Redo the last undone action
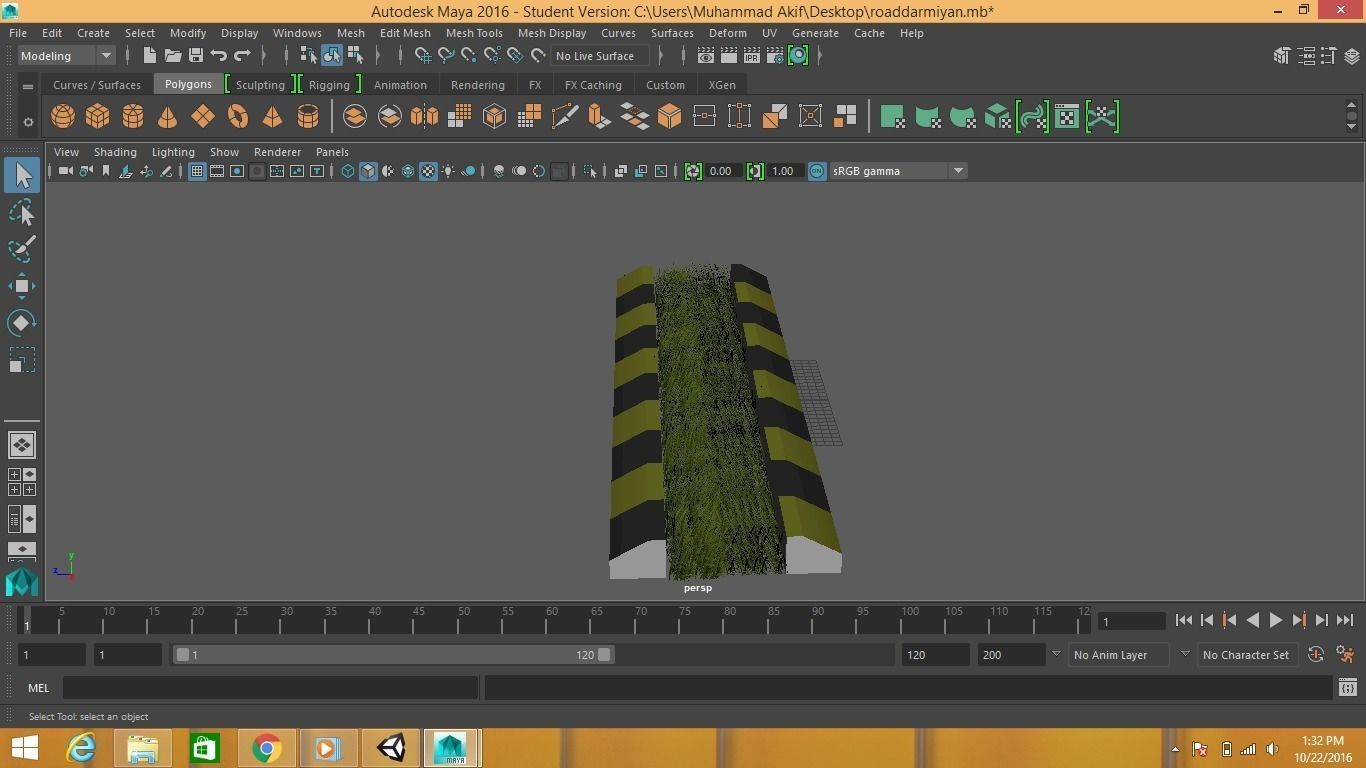 (x=242, y=56)
